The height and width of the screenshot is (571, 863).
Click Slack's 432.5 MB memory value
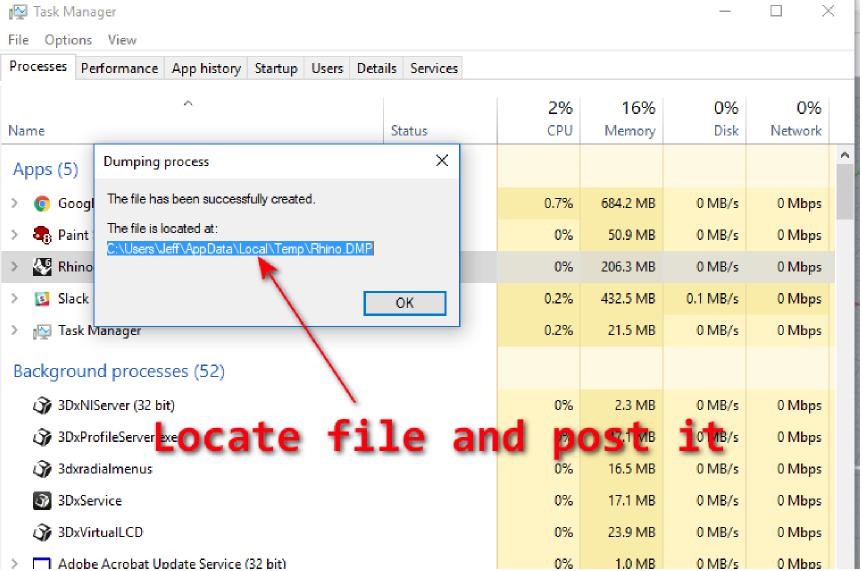[x=628, y=298]
